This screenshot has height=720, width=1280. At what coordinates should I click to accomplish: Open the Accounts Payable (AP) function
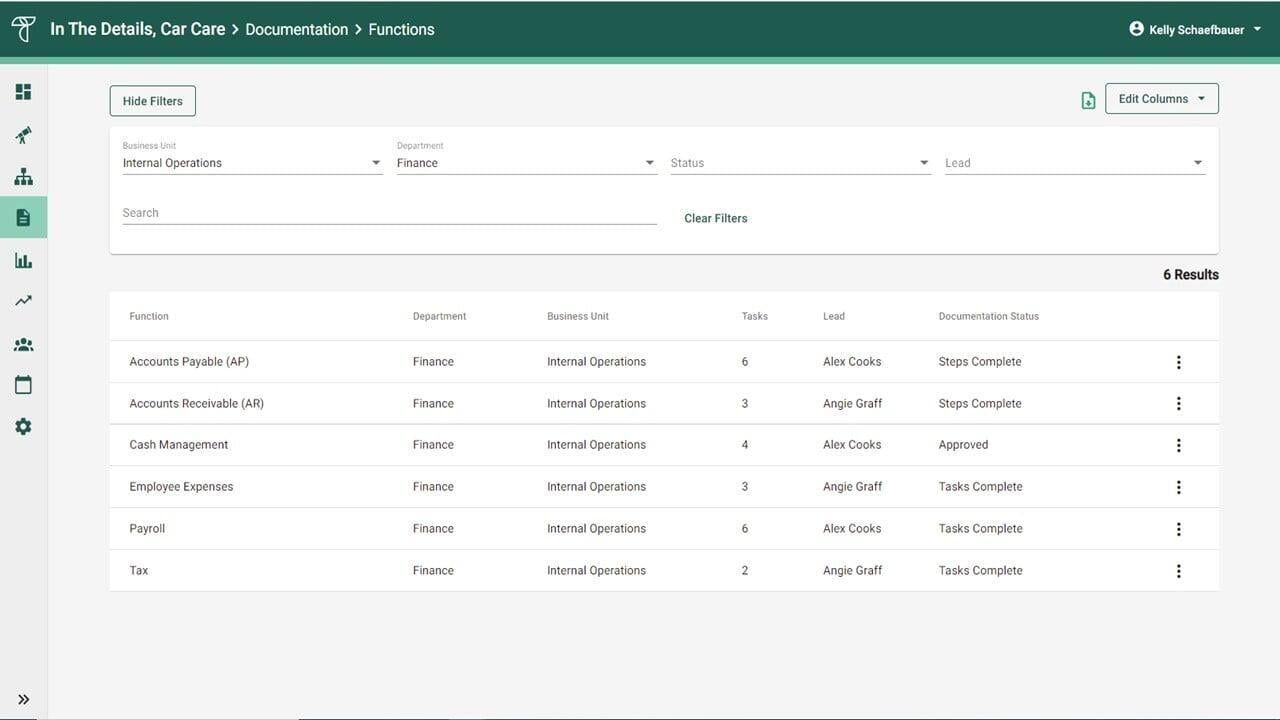click(x=189, y=362)
